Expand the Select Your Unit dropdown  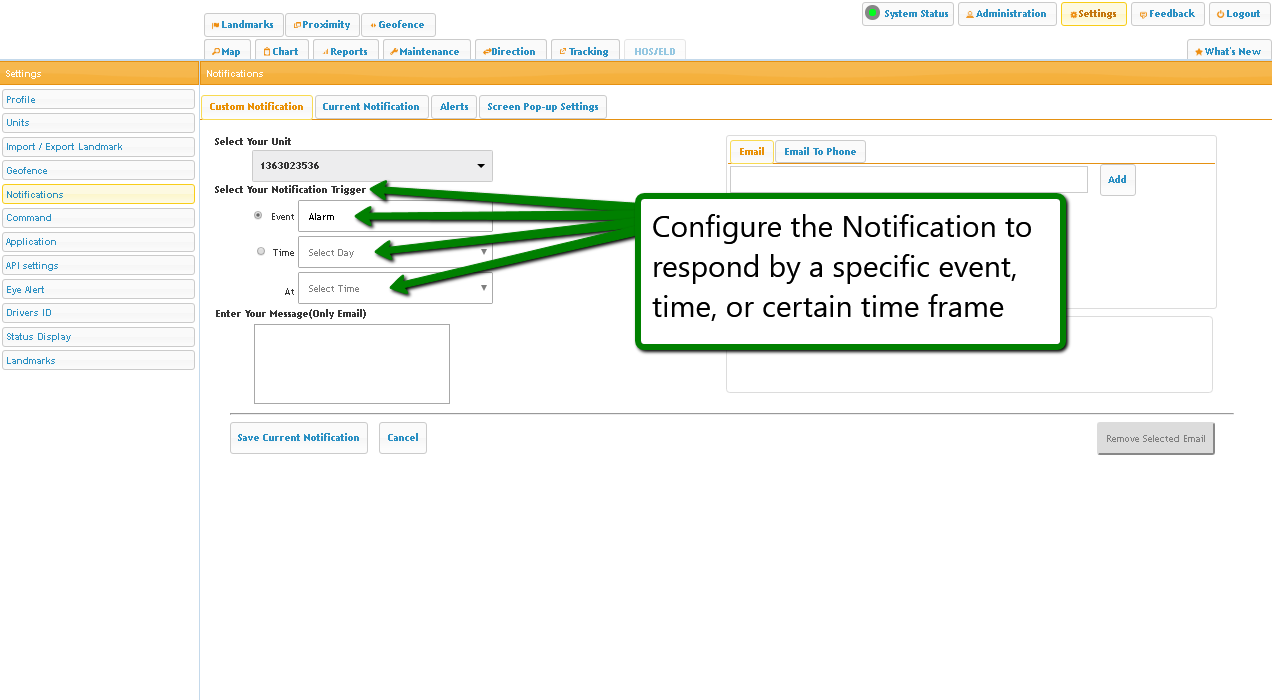pyautogui.click(x=372, y=166)
